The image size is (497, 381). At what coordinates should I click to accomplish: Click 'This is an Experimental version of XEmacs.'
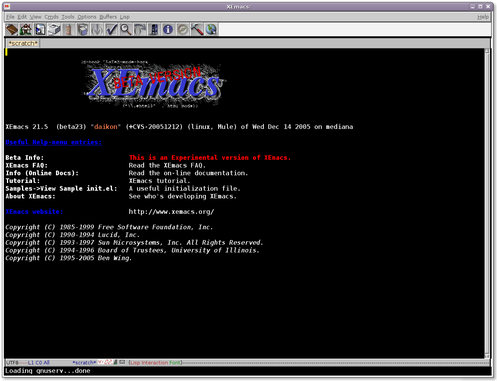click(210, 158)
